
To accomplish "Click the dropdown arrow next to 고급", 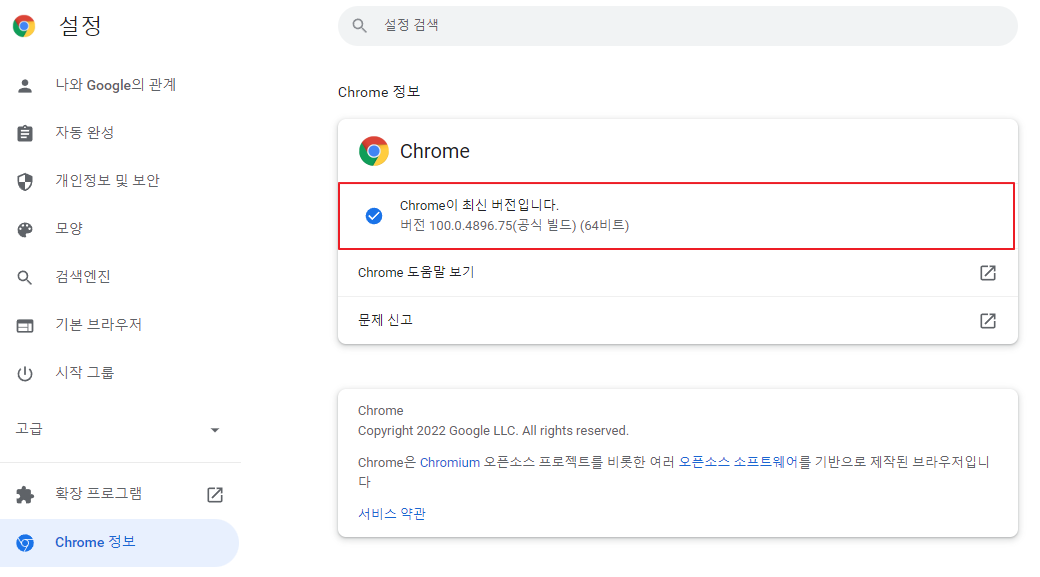I will point(215,430).
